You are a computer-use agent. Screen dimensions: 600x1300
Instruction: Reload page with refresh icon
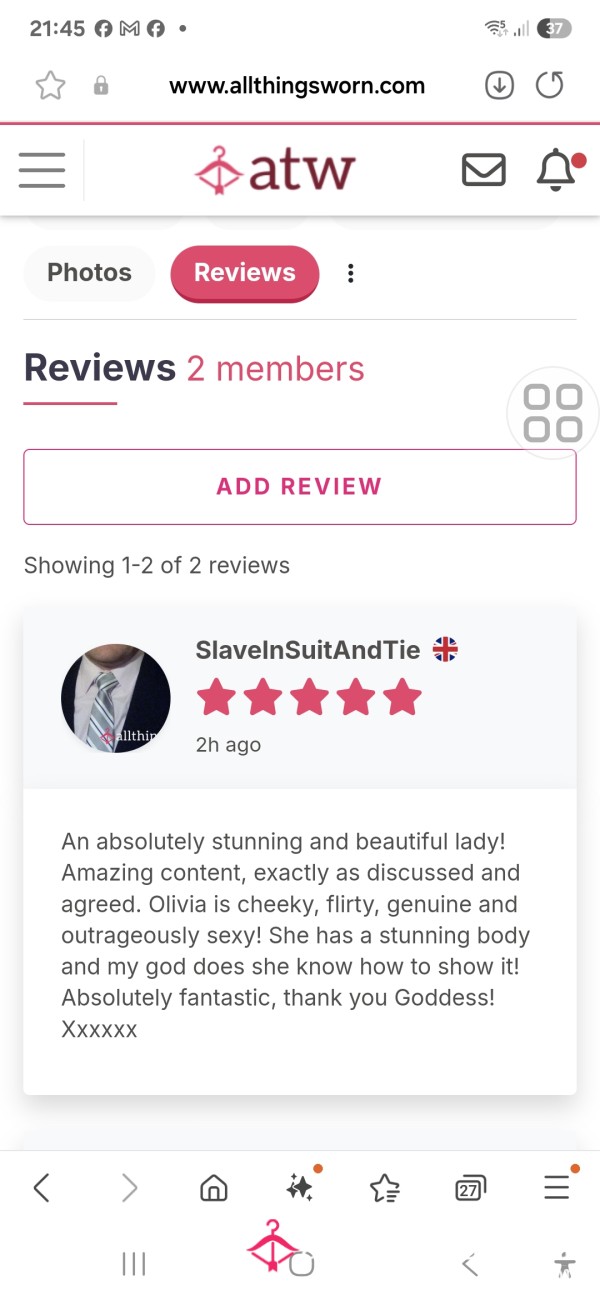pos(549,86)
